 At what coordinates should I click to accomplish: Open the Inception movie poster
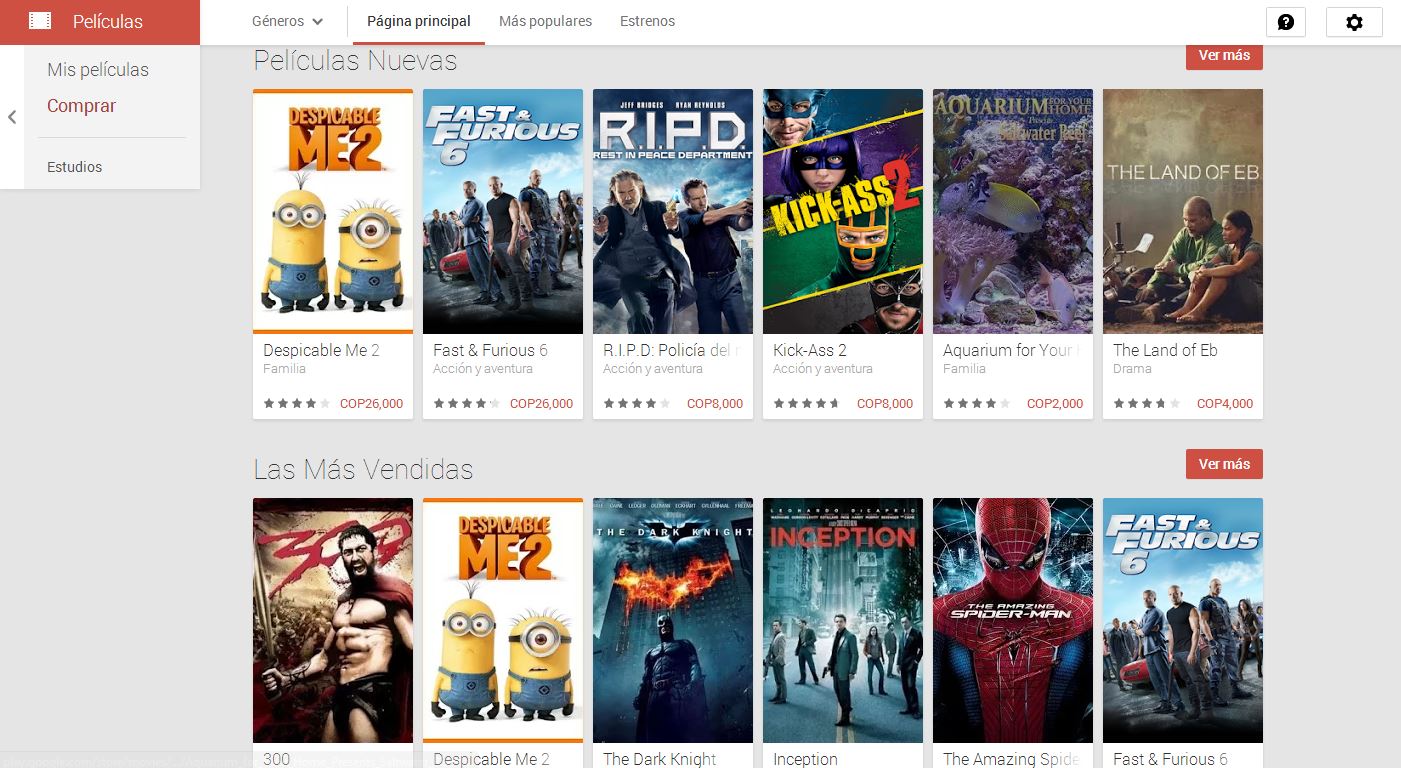coord(843,620)
